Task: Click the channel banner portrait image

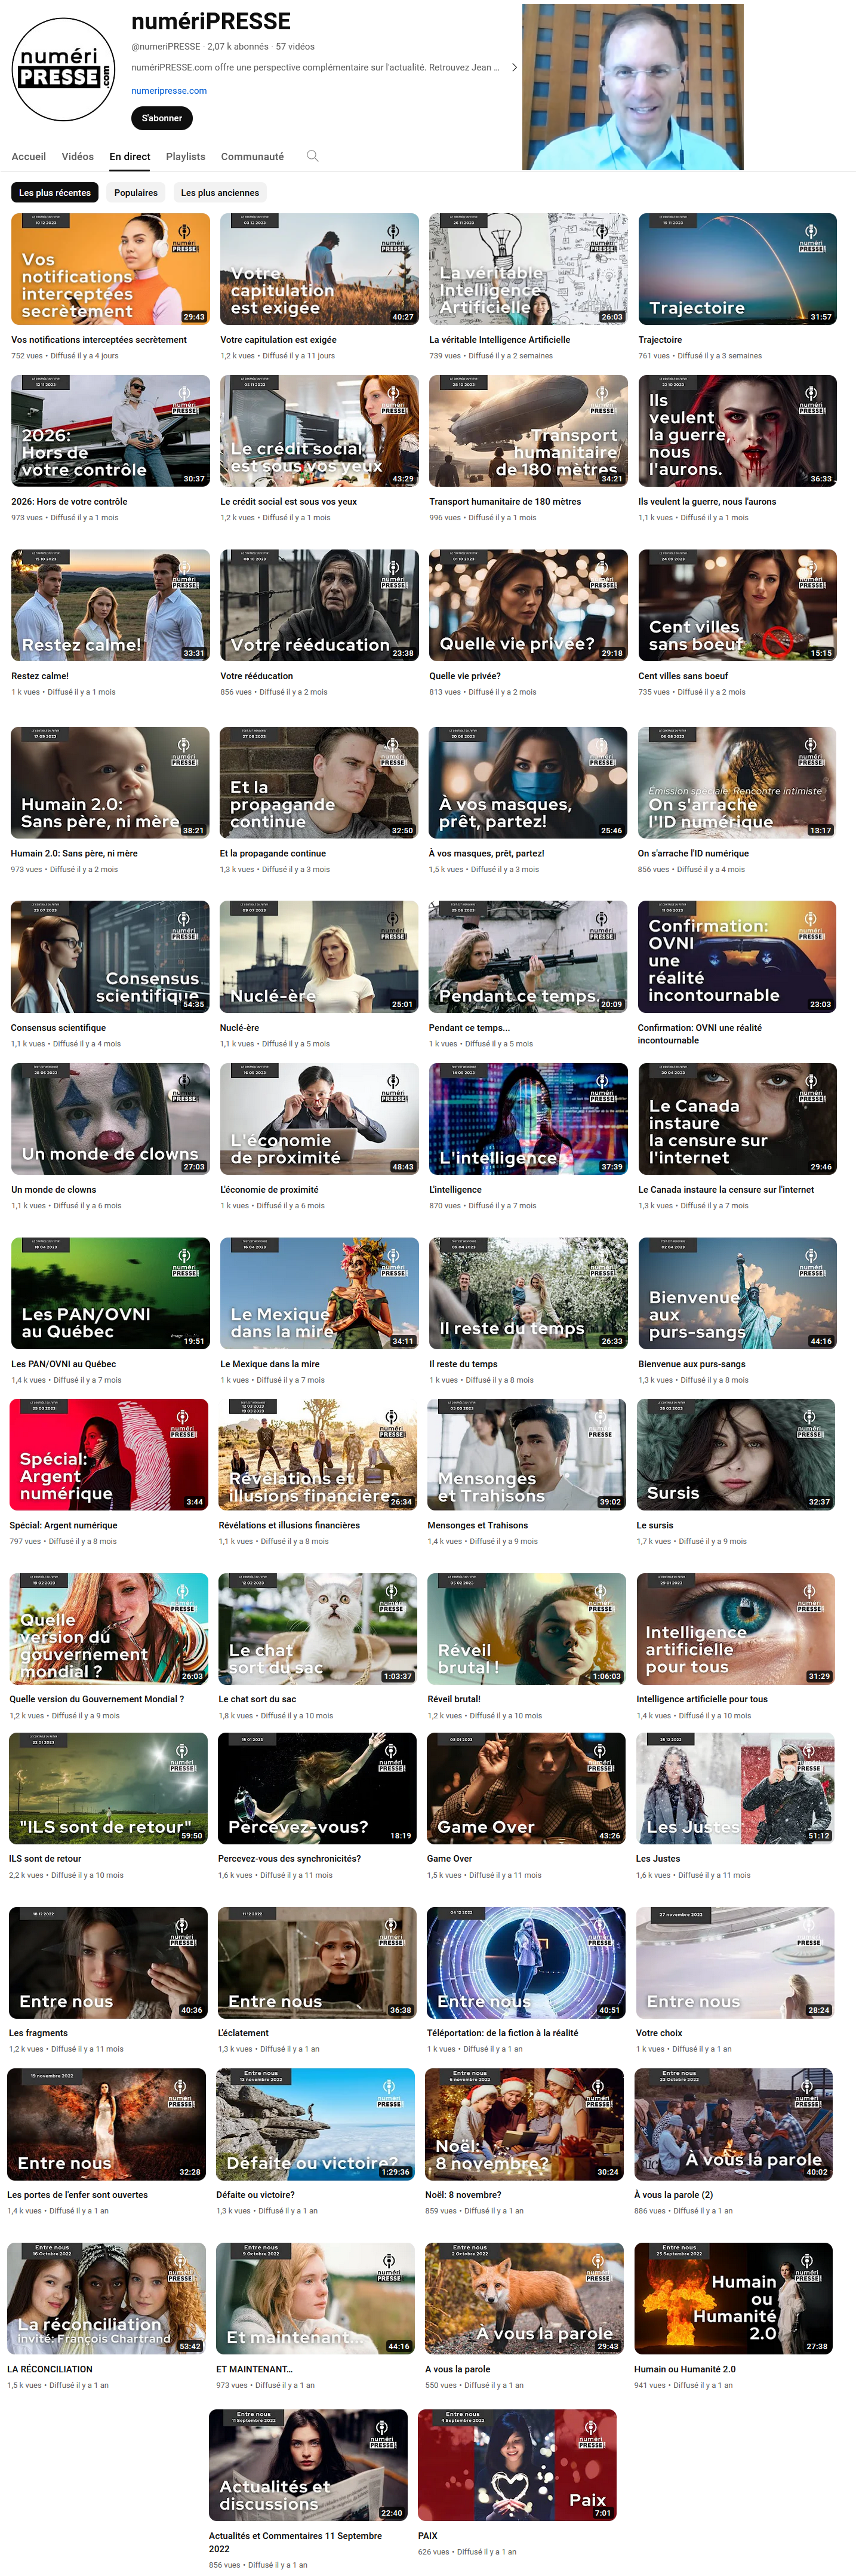Action: (x=633, y=87)
